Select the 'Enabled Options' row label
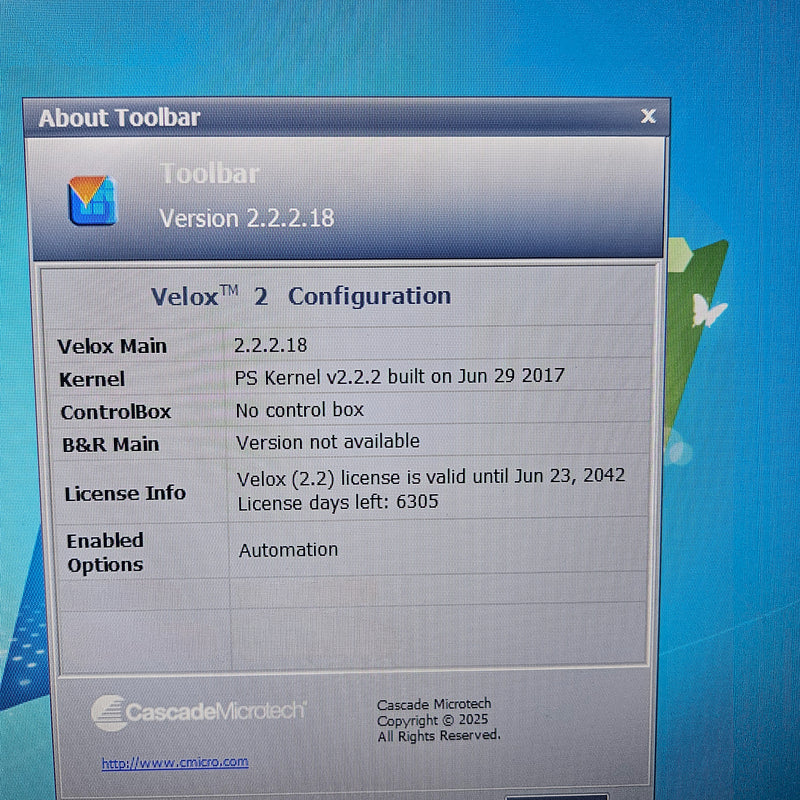Image resolution: width=800 pixels, height=800 pixels. [x=105, y=553]
